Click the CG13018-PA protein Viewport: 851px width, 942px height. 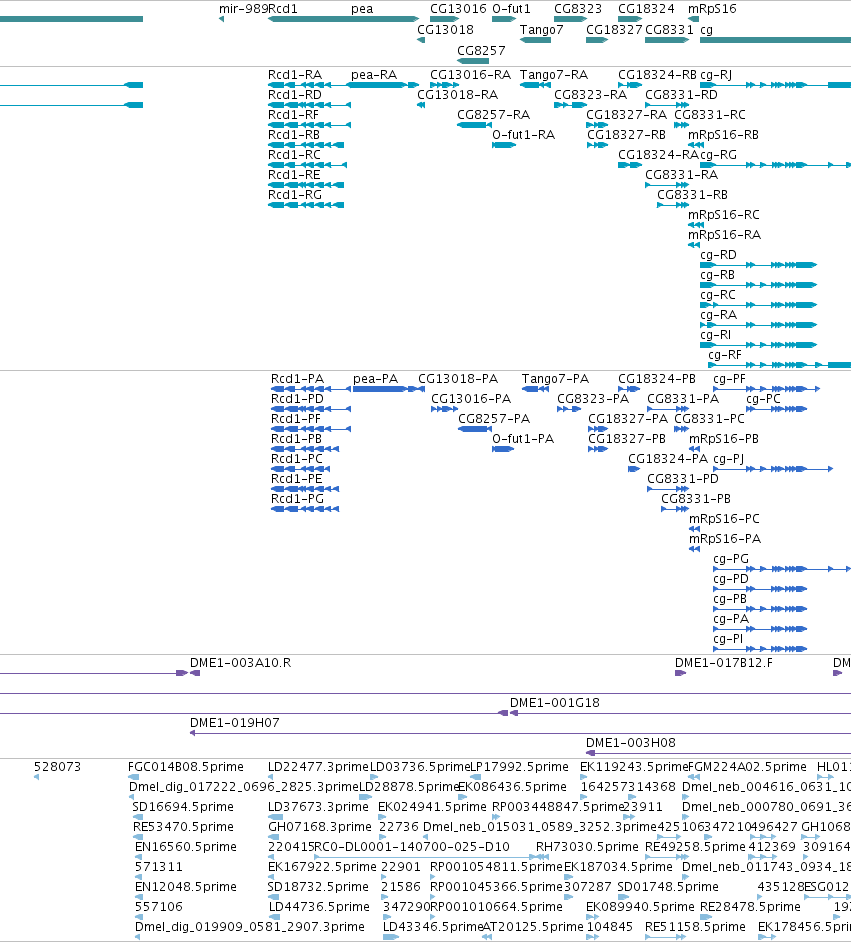point(458,379)
